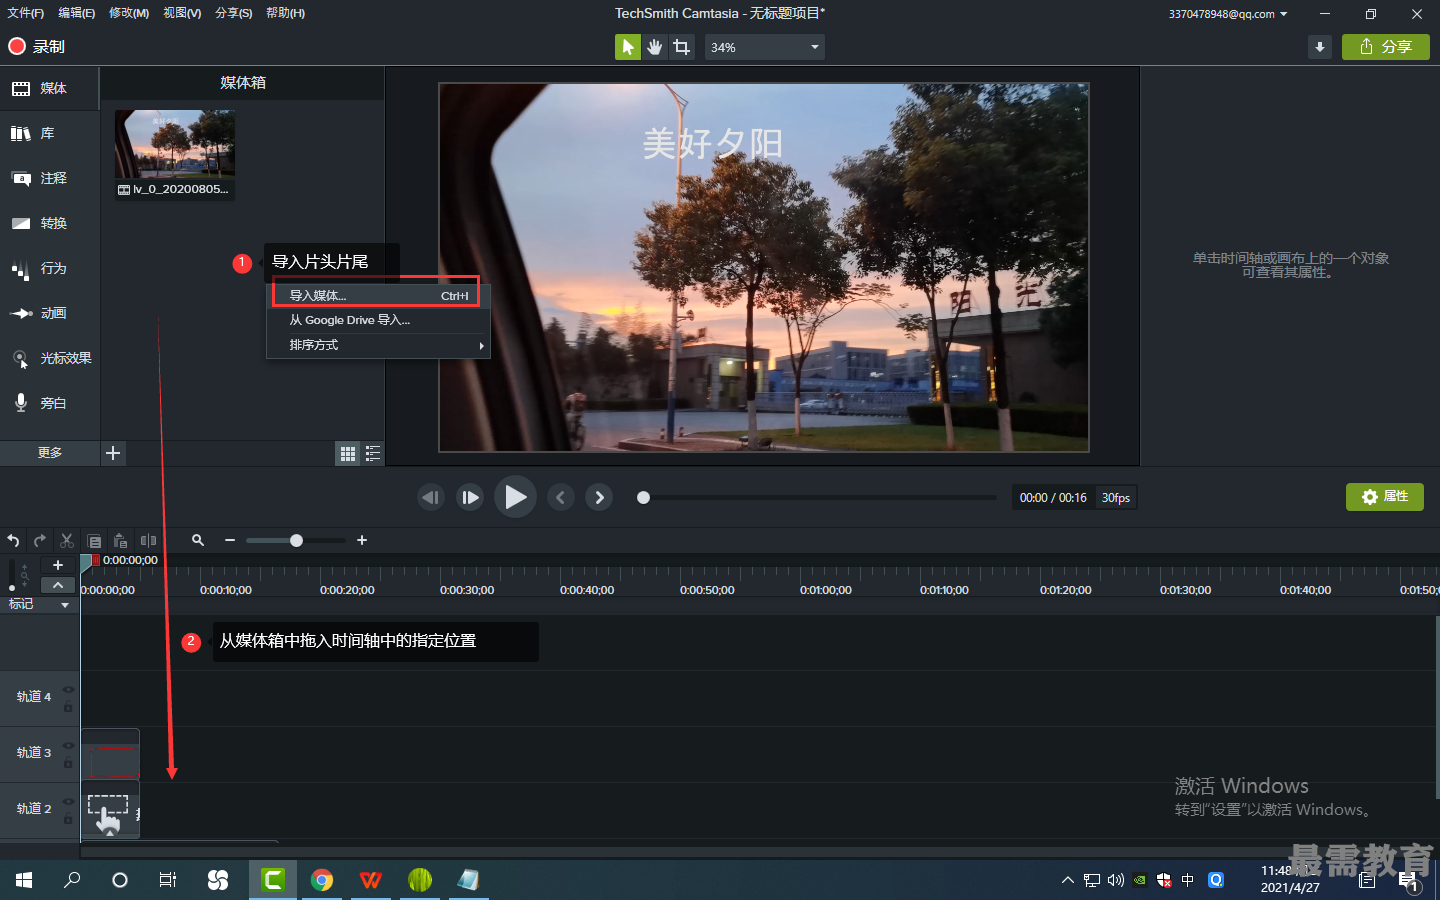Open the Cursor Effects (光标效果) tab
This screenshot has width=1440, height=900.
pos(49,359)
